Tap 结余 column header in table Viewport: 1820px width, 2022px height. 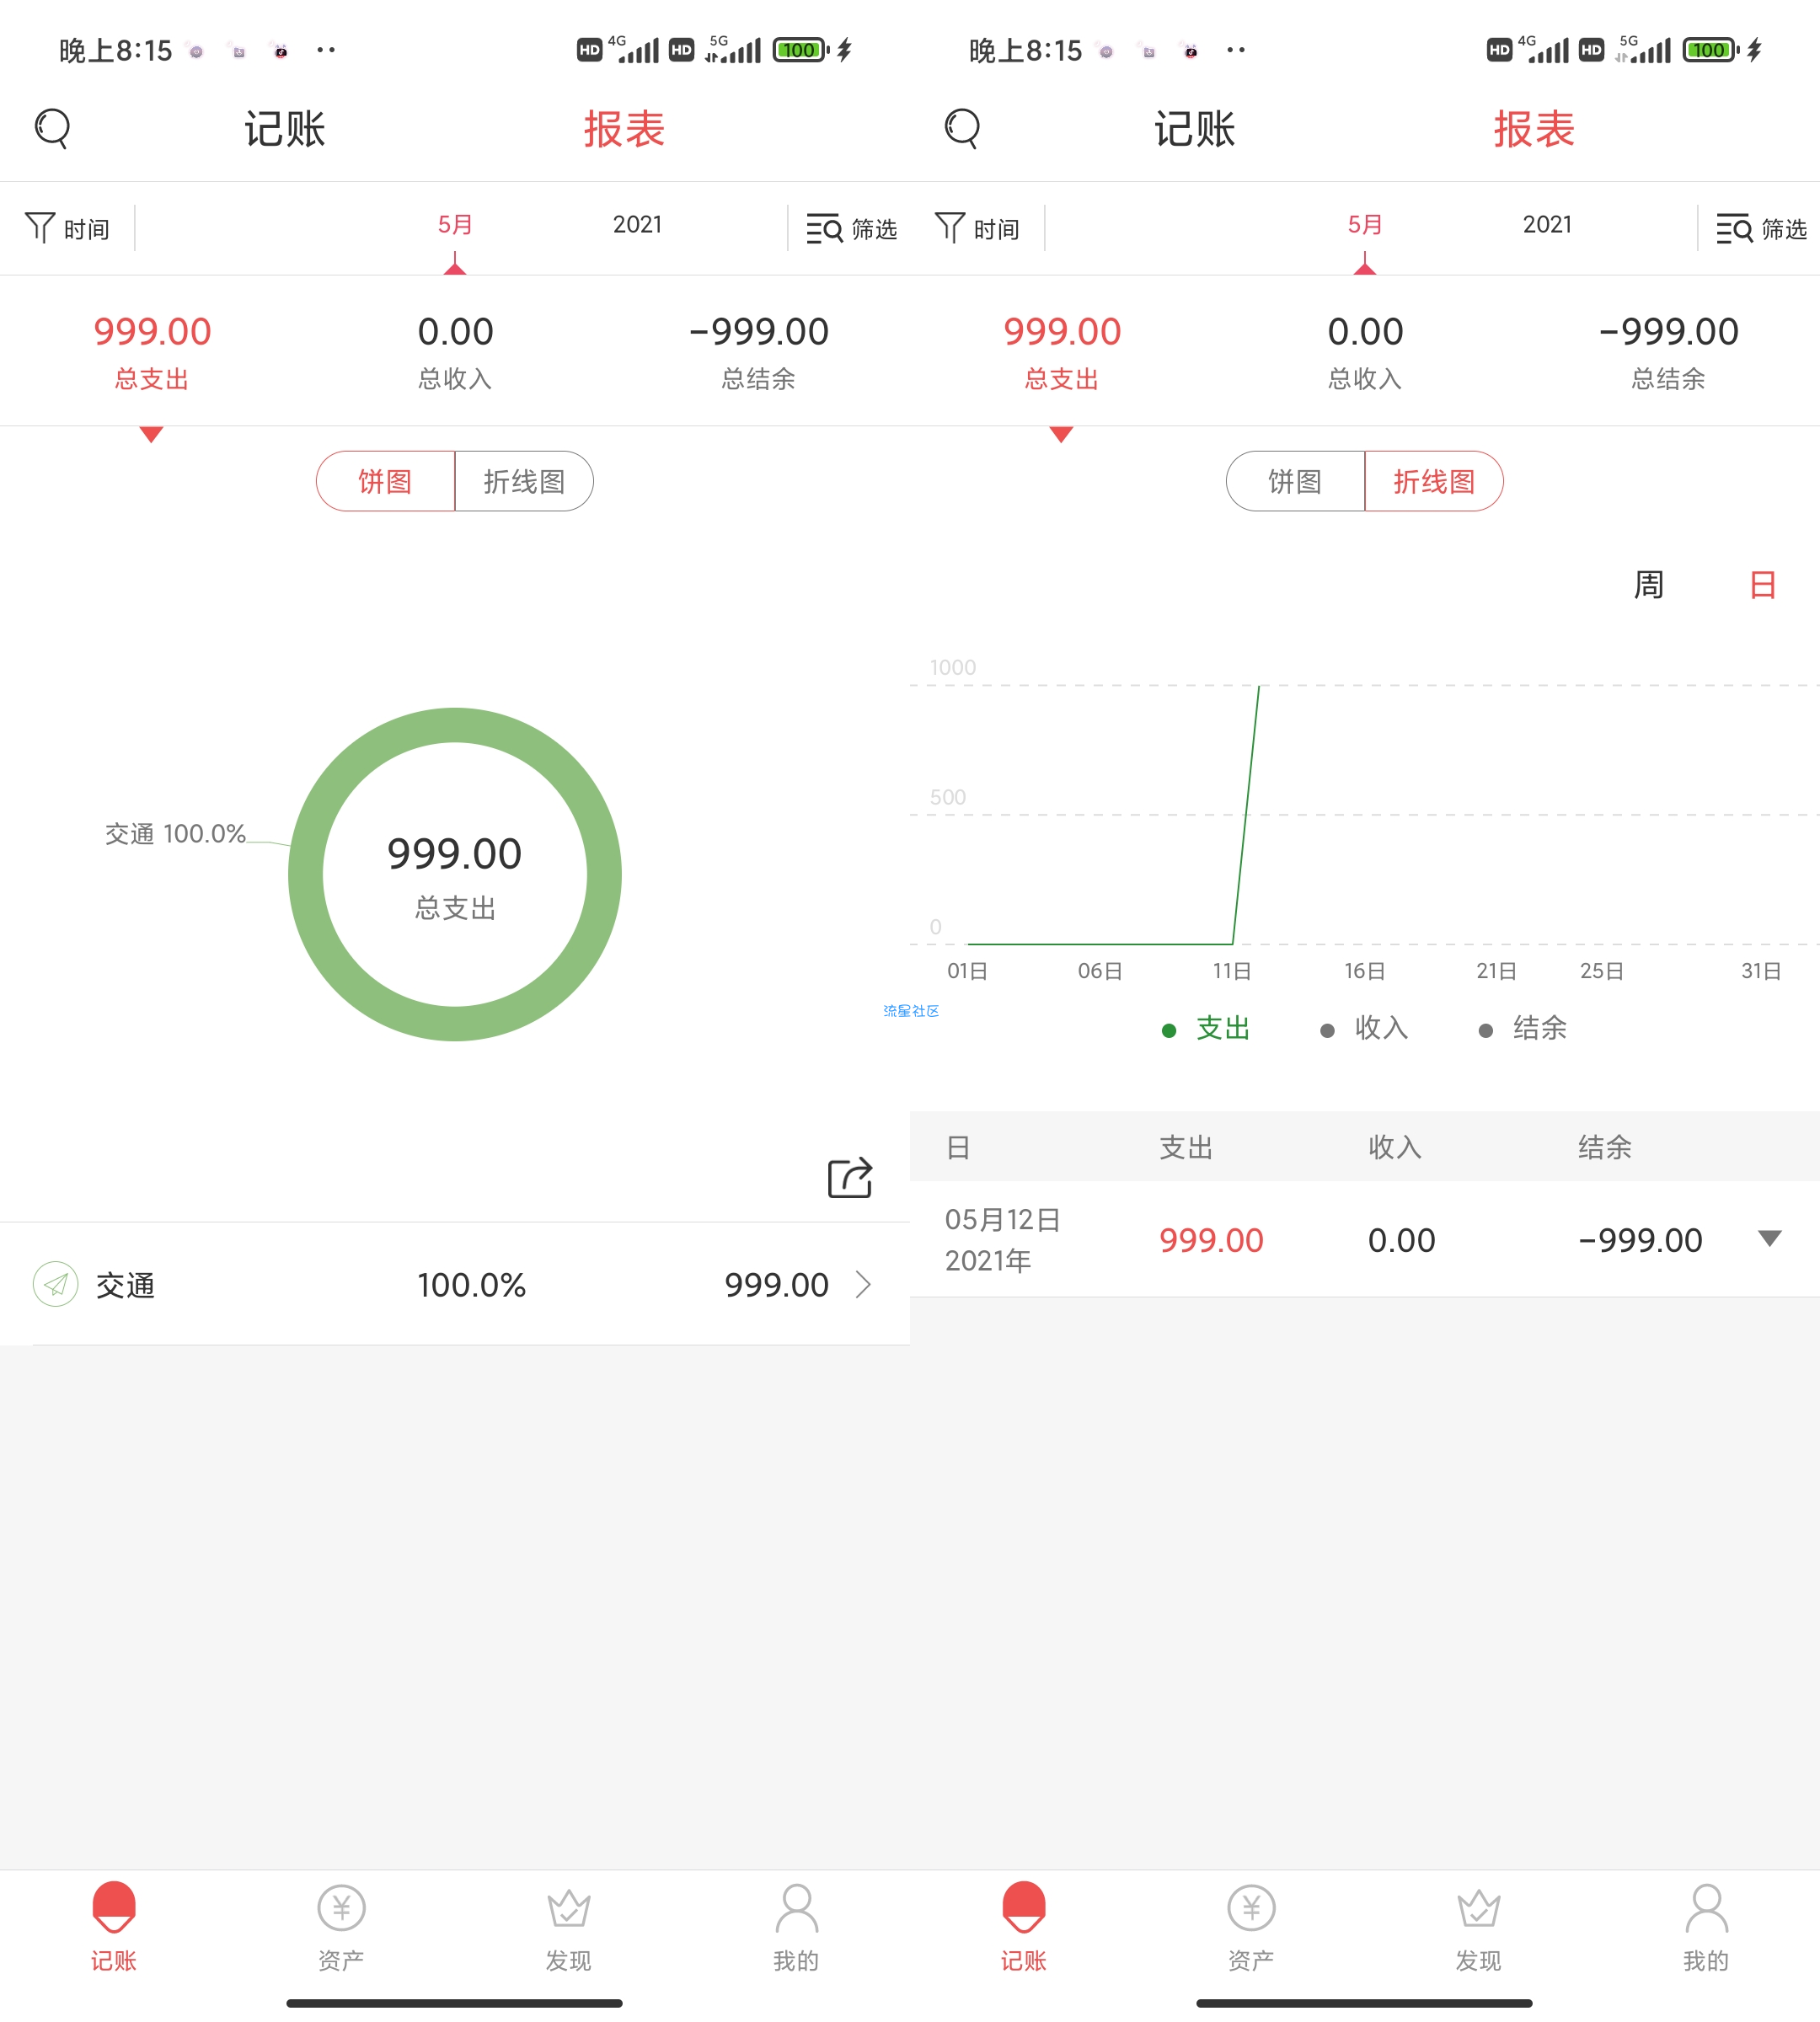click(x=1605, y=1147)
